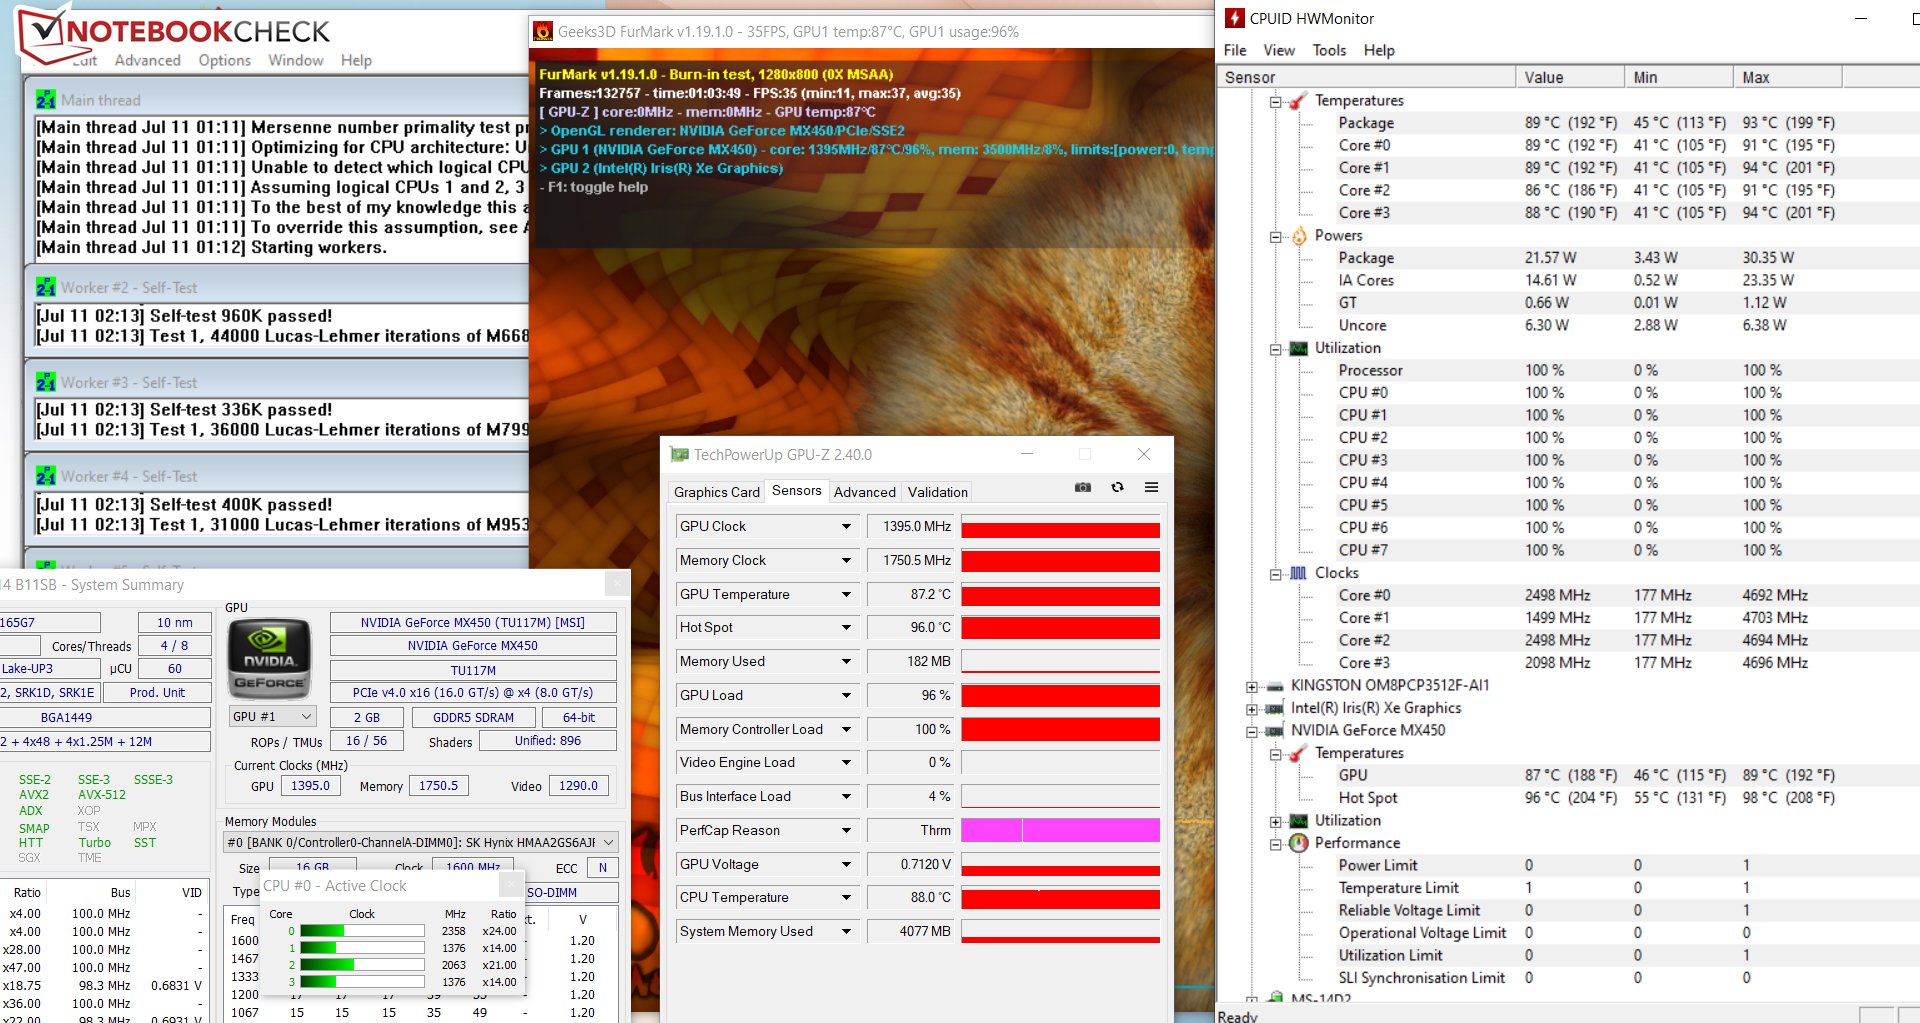Viewport: 1920px width, 1023px height.
Task: Click the CPU Utilization chip icon in HWMonitor
Action: coord(1299,348)
